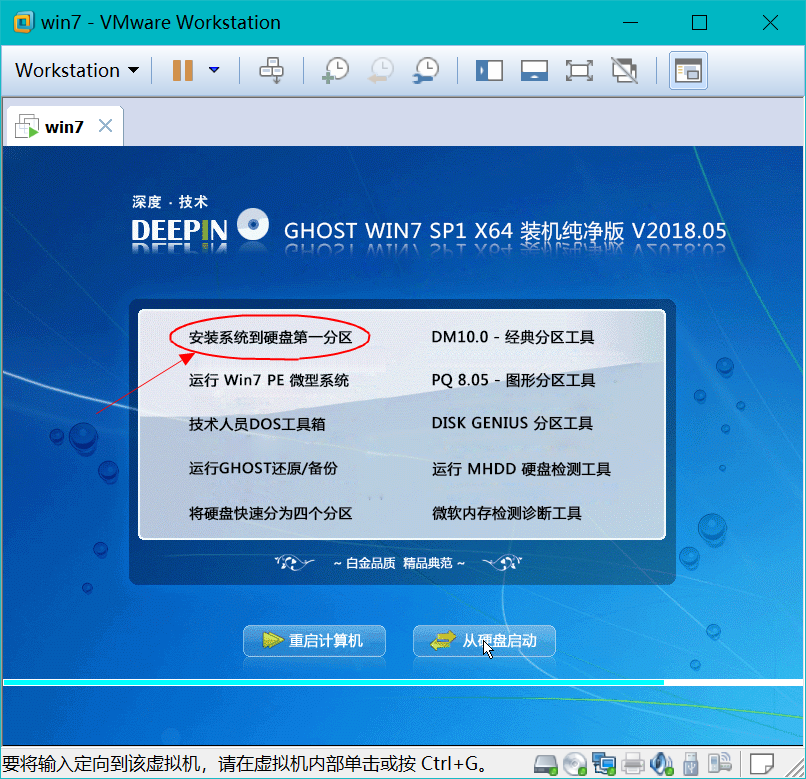Open DISK GENIUS partition tool
The height and width of the screenshot is (779, 806).
click(512, 423)
